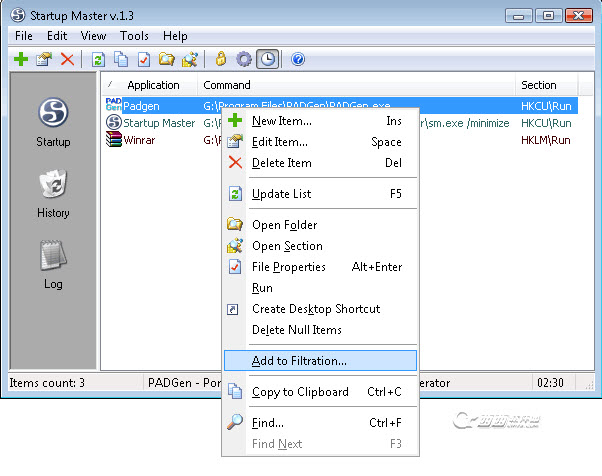Image resolution: width=602 pixels, height=476 pixels.
Task: Select Create Desktop Shortcut menu entry
Action: [x=316, y=309]
